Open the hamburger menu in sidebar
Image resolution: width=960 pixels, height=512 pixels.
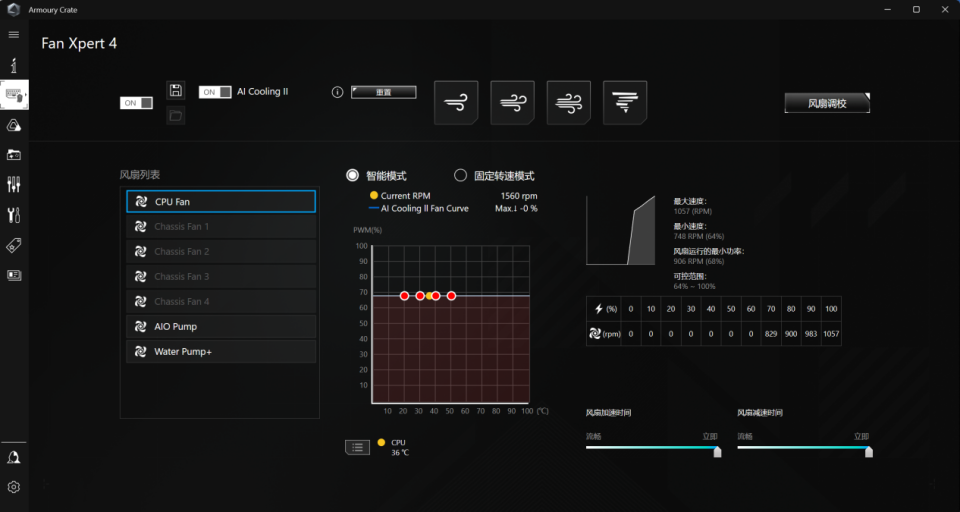click(13, 35)
